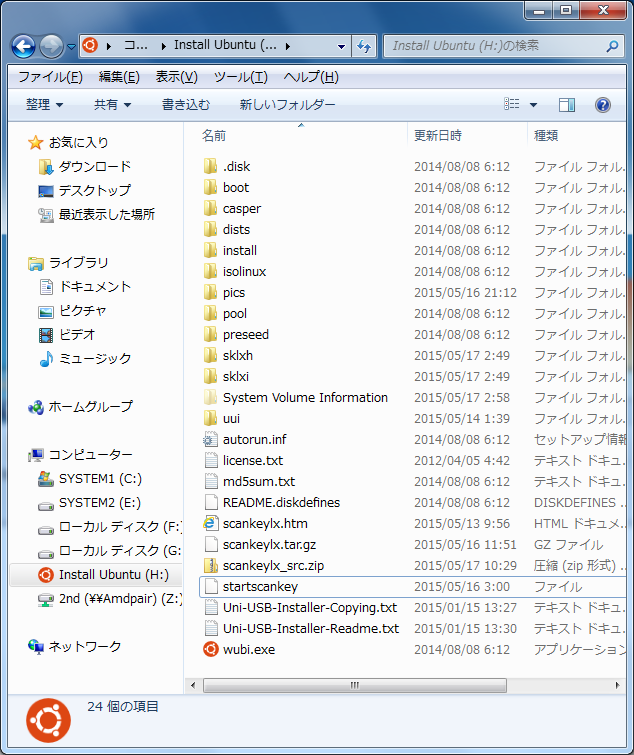
Task: Select the scankeylx.htm HTML icon
Action: tap(210, 523)
